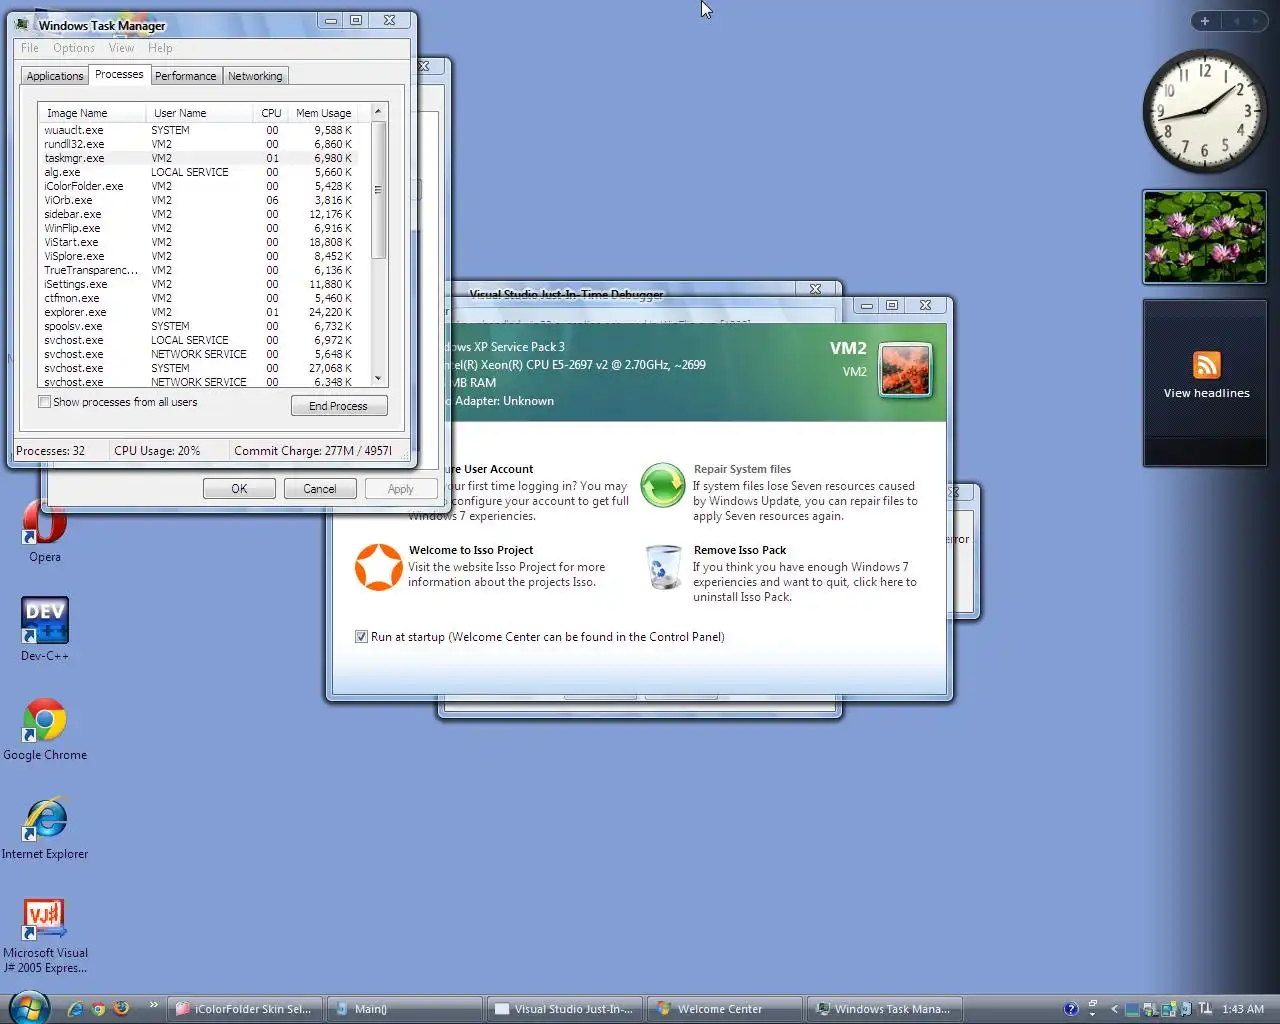The width and height of the screenshot is (1280, 1024).
Task: Click the RSS feed headlines gadget icon
Action: pyautogui.click(x=1206, y=365)
